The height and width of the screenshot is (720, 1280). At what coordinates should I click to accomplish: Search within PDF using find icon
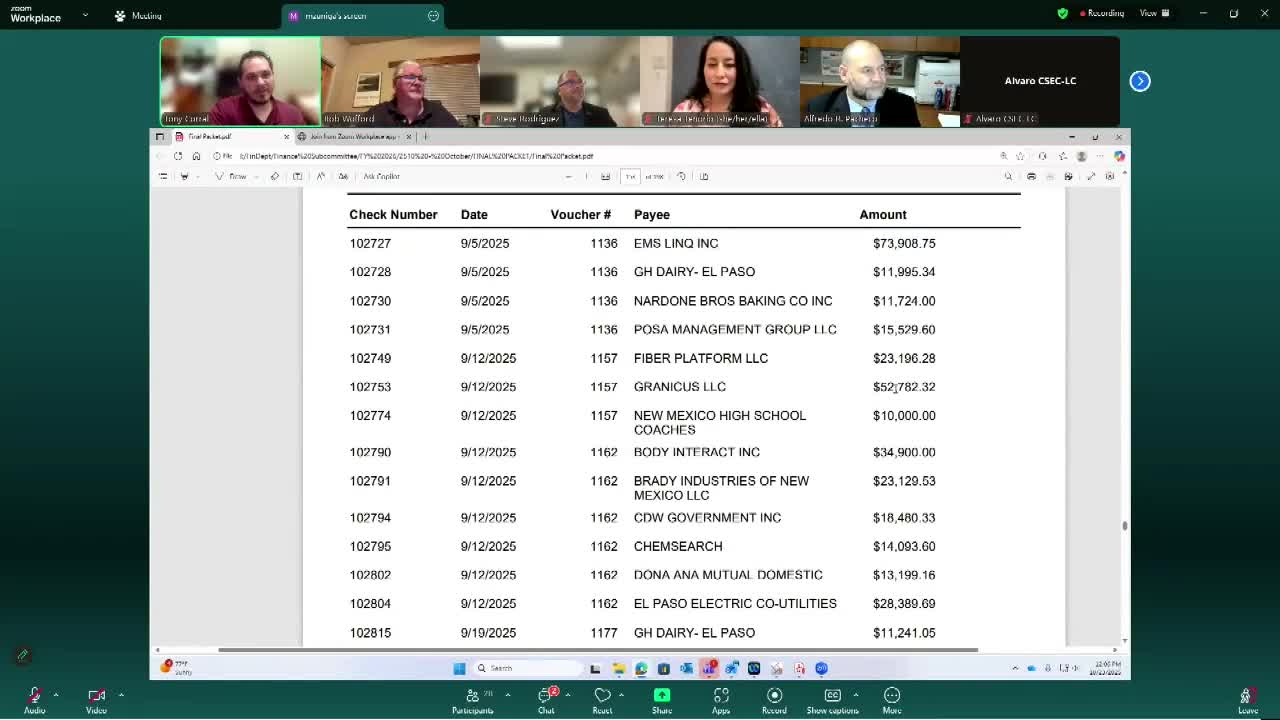coord(1008,176)
